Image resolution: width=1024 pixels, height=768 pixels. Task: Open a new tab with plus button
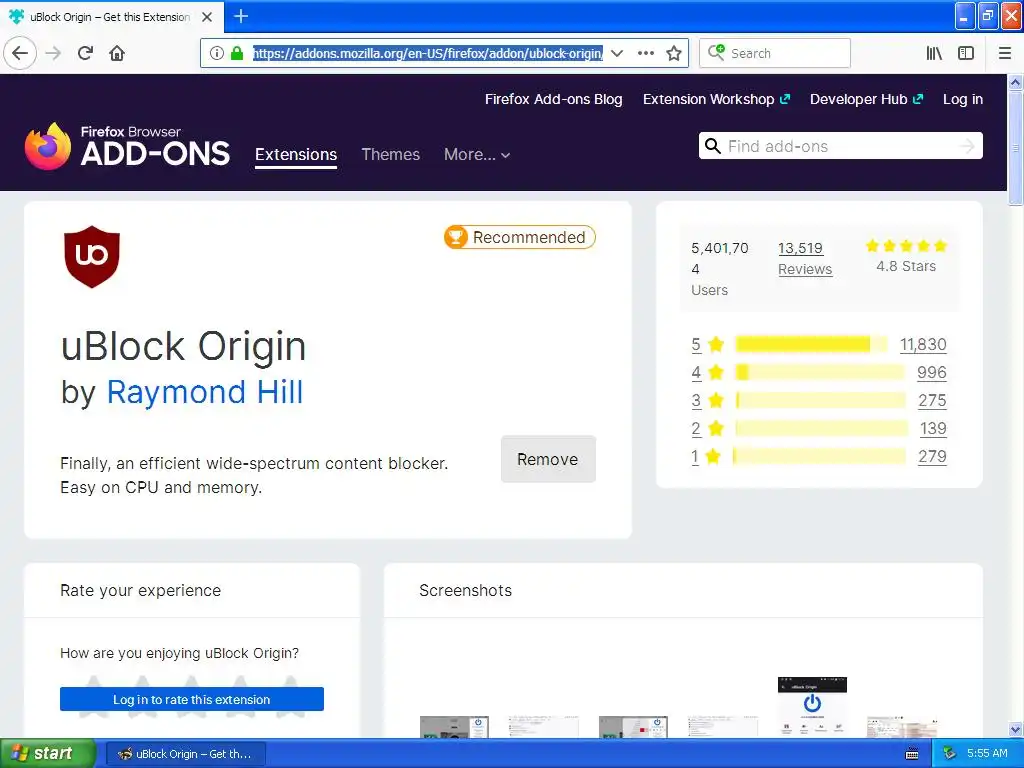241,16
